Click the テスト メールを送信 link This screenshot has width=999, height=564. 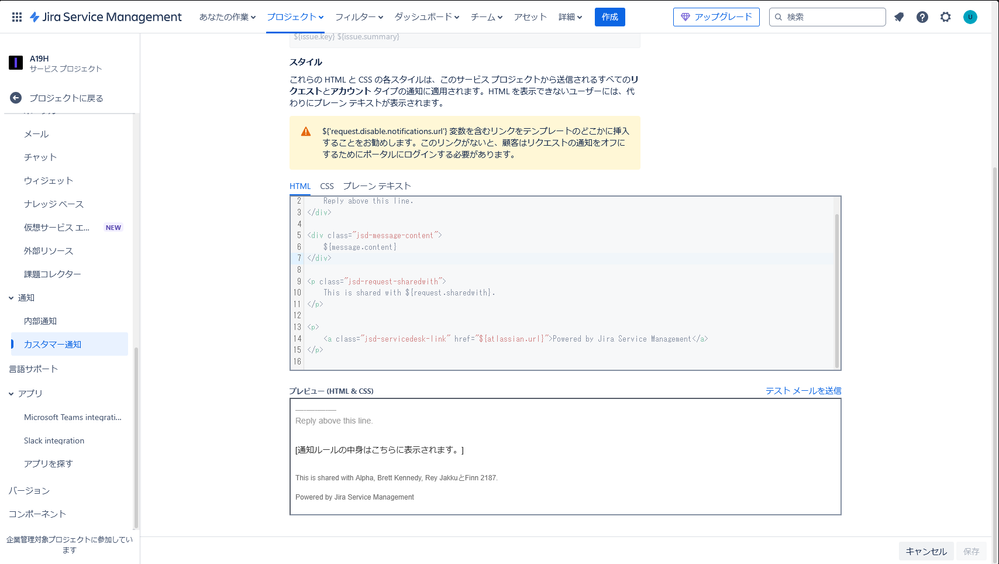coord(803,391)
